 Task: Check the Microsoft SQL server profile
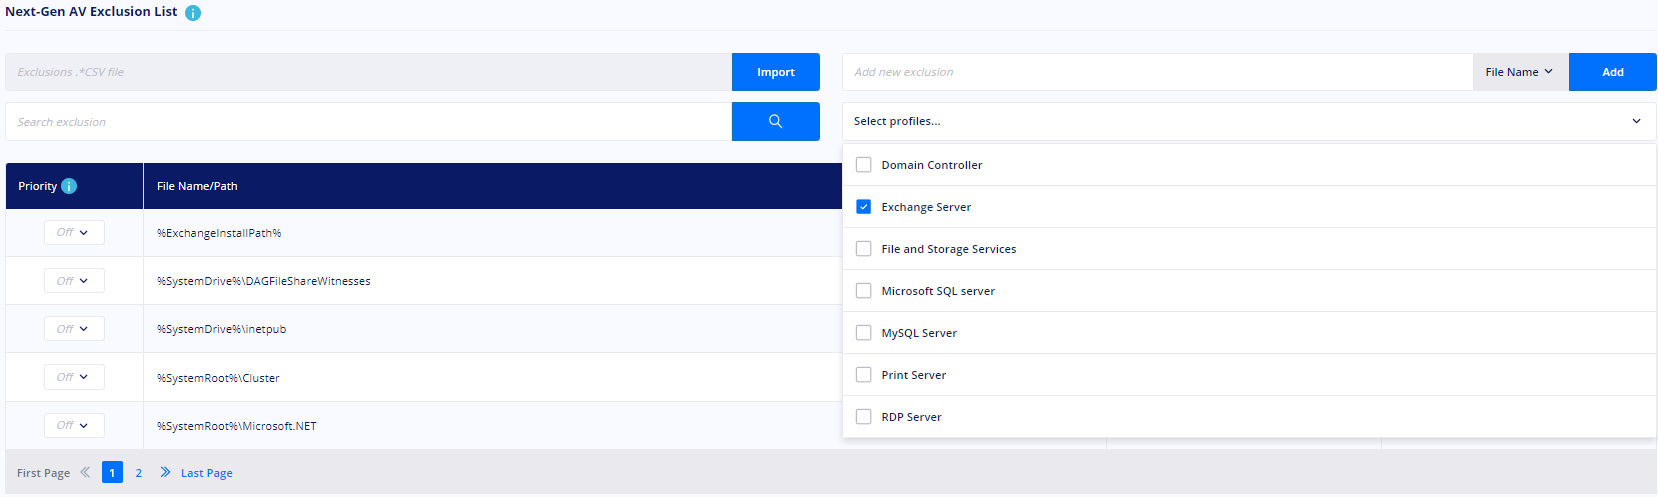pos(864,291)
